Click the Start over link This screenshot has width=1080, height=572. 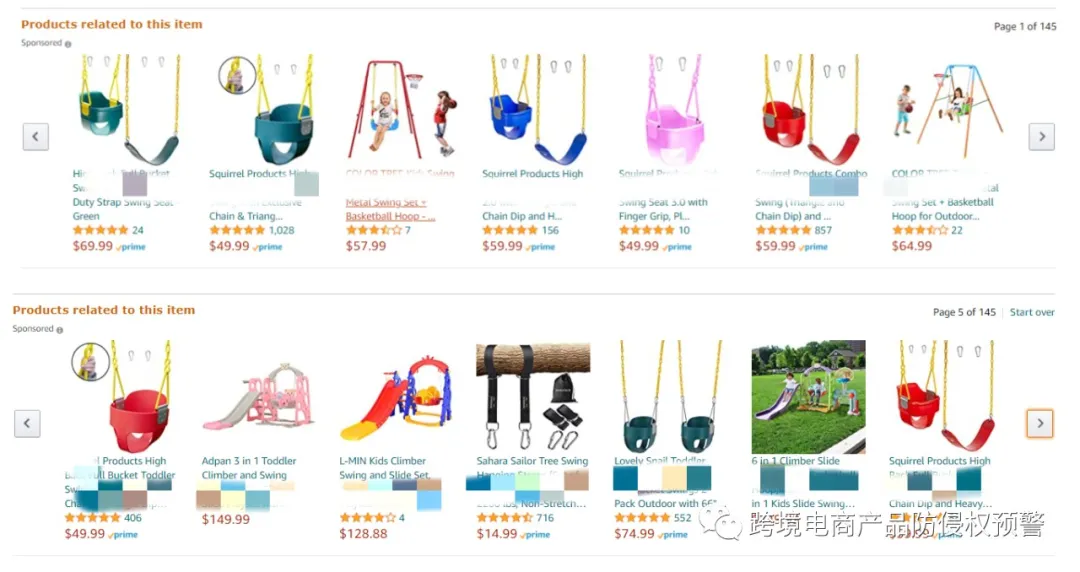point(1032,312)
